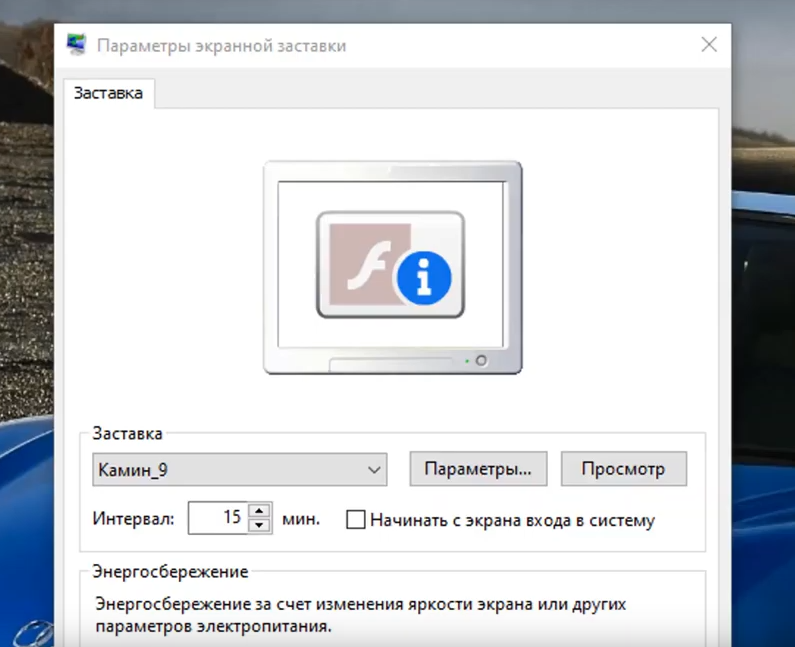This screenshot has height=647, width=795.
Task: Decrease interval with the down arrow
Action: (260, 525)
